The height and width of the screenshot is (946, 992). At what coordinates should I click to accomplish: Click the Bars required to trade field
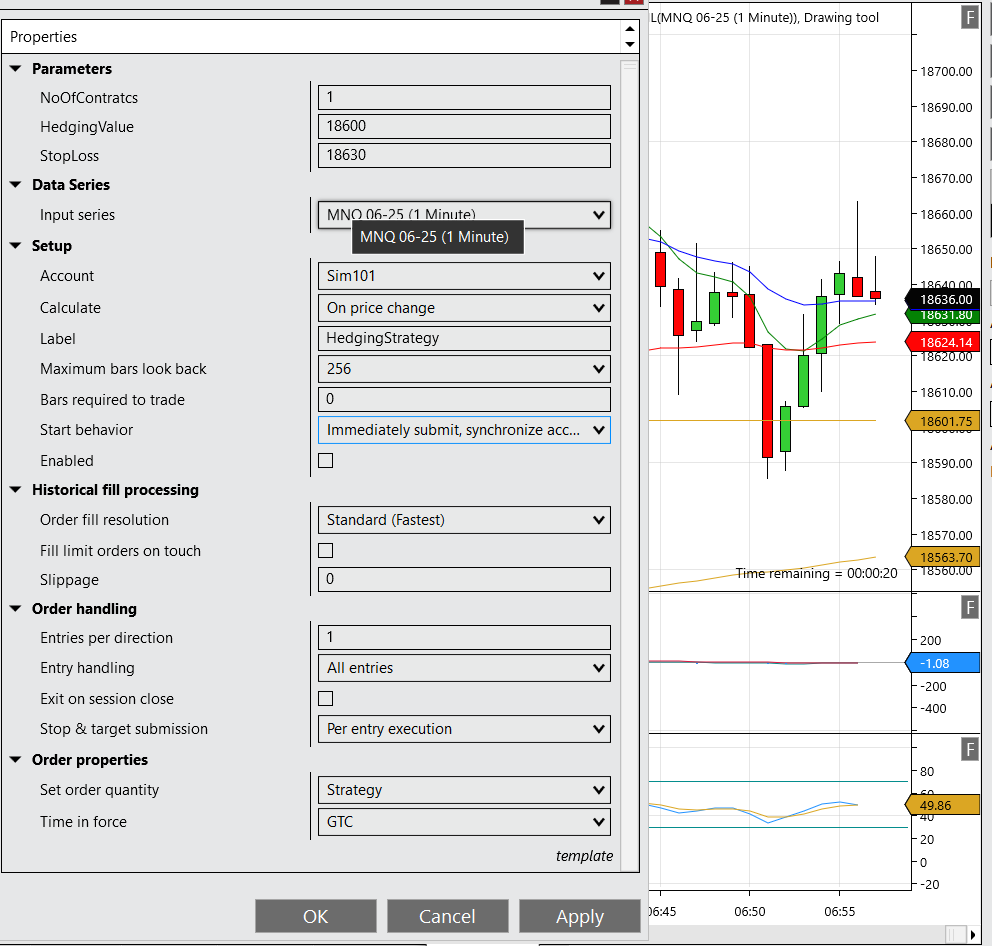tap(464, 399)
